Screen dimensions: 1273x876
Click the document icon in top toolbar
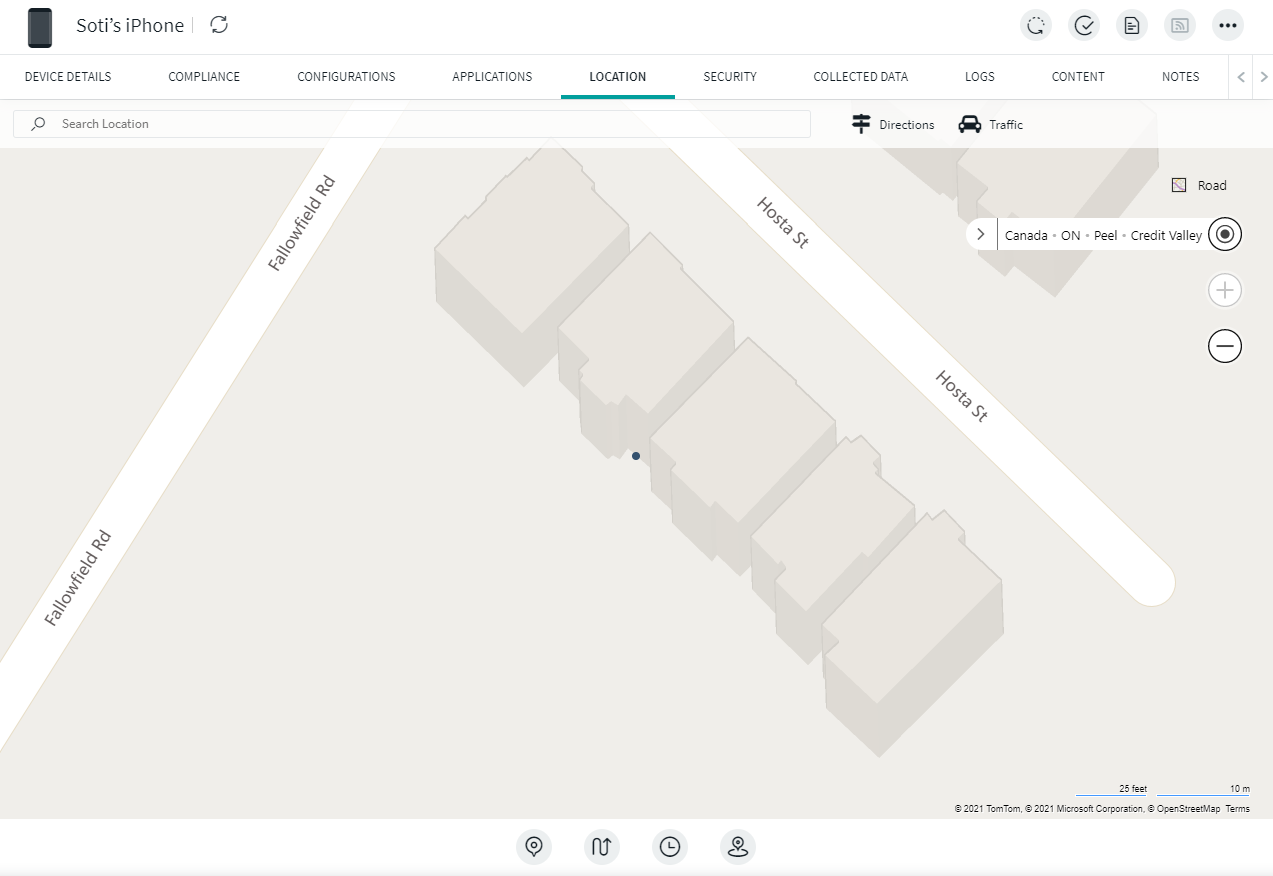[1132, 26]
